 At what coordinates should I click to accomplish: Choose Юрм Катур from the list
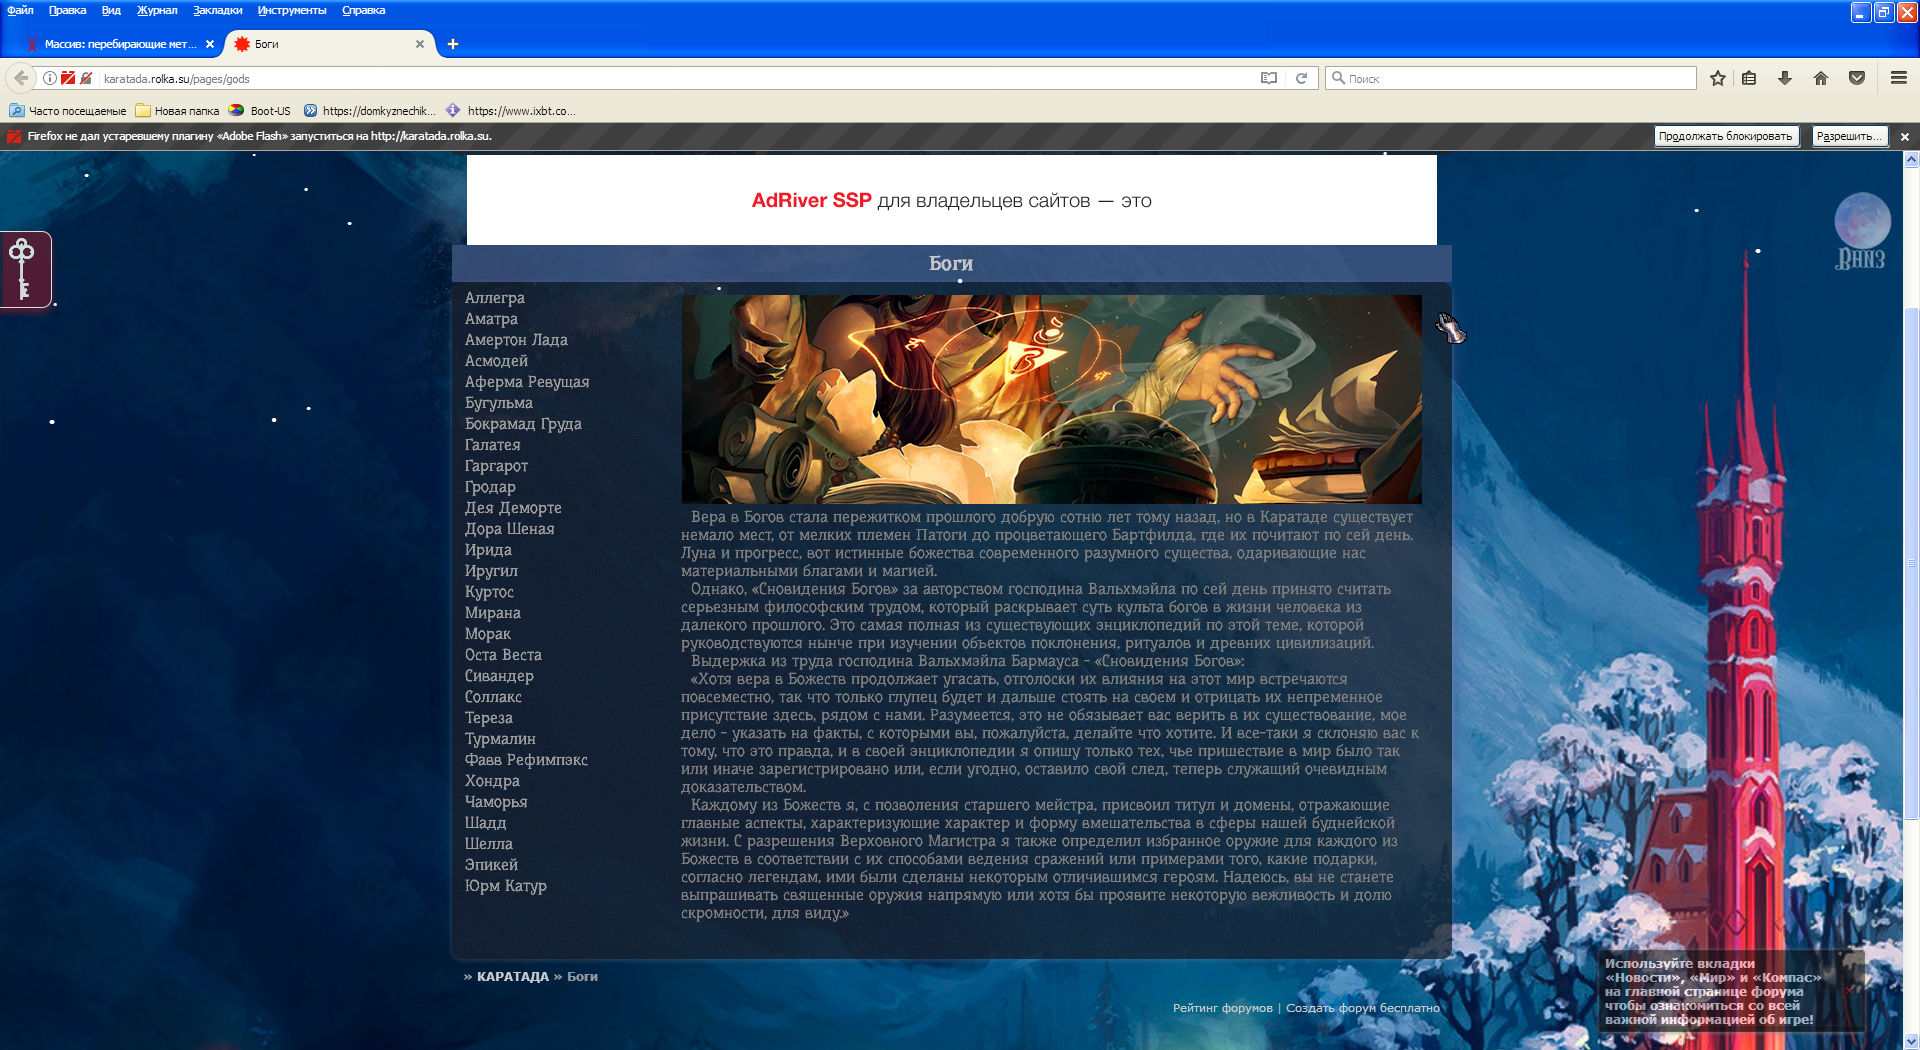click(505, 886)
